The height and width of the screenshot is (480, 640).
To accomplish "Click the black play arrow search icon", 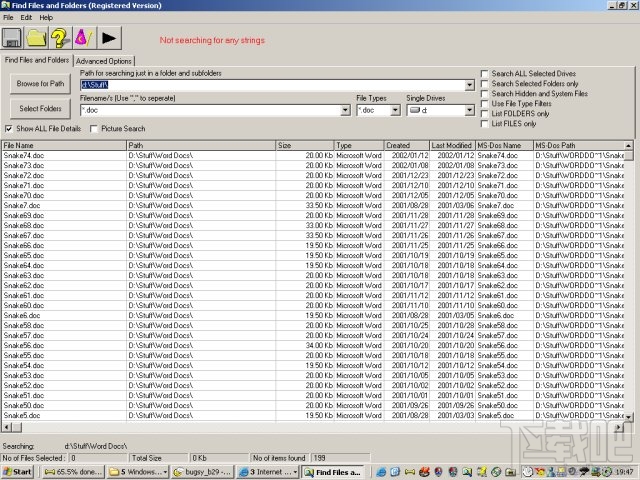I will coord(109,38).
